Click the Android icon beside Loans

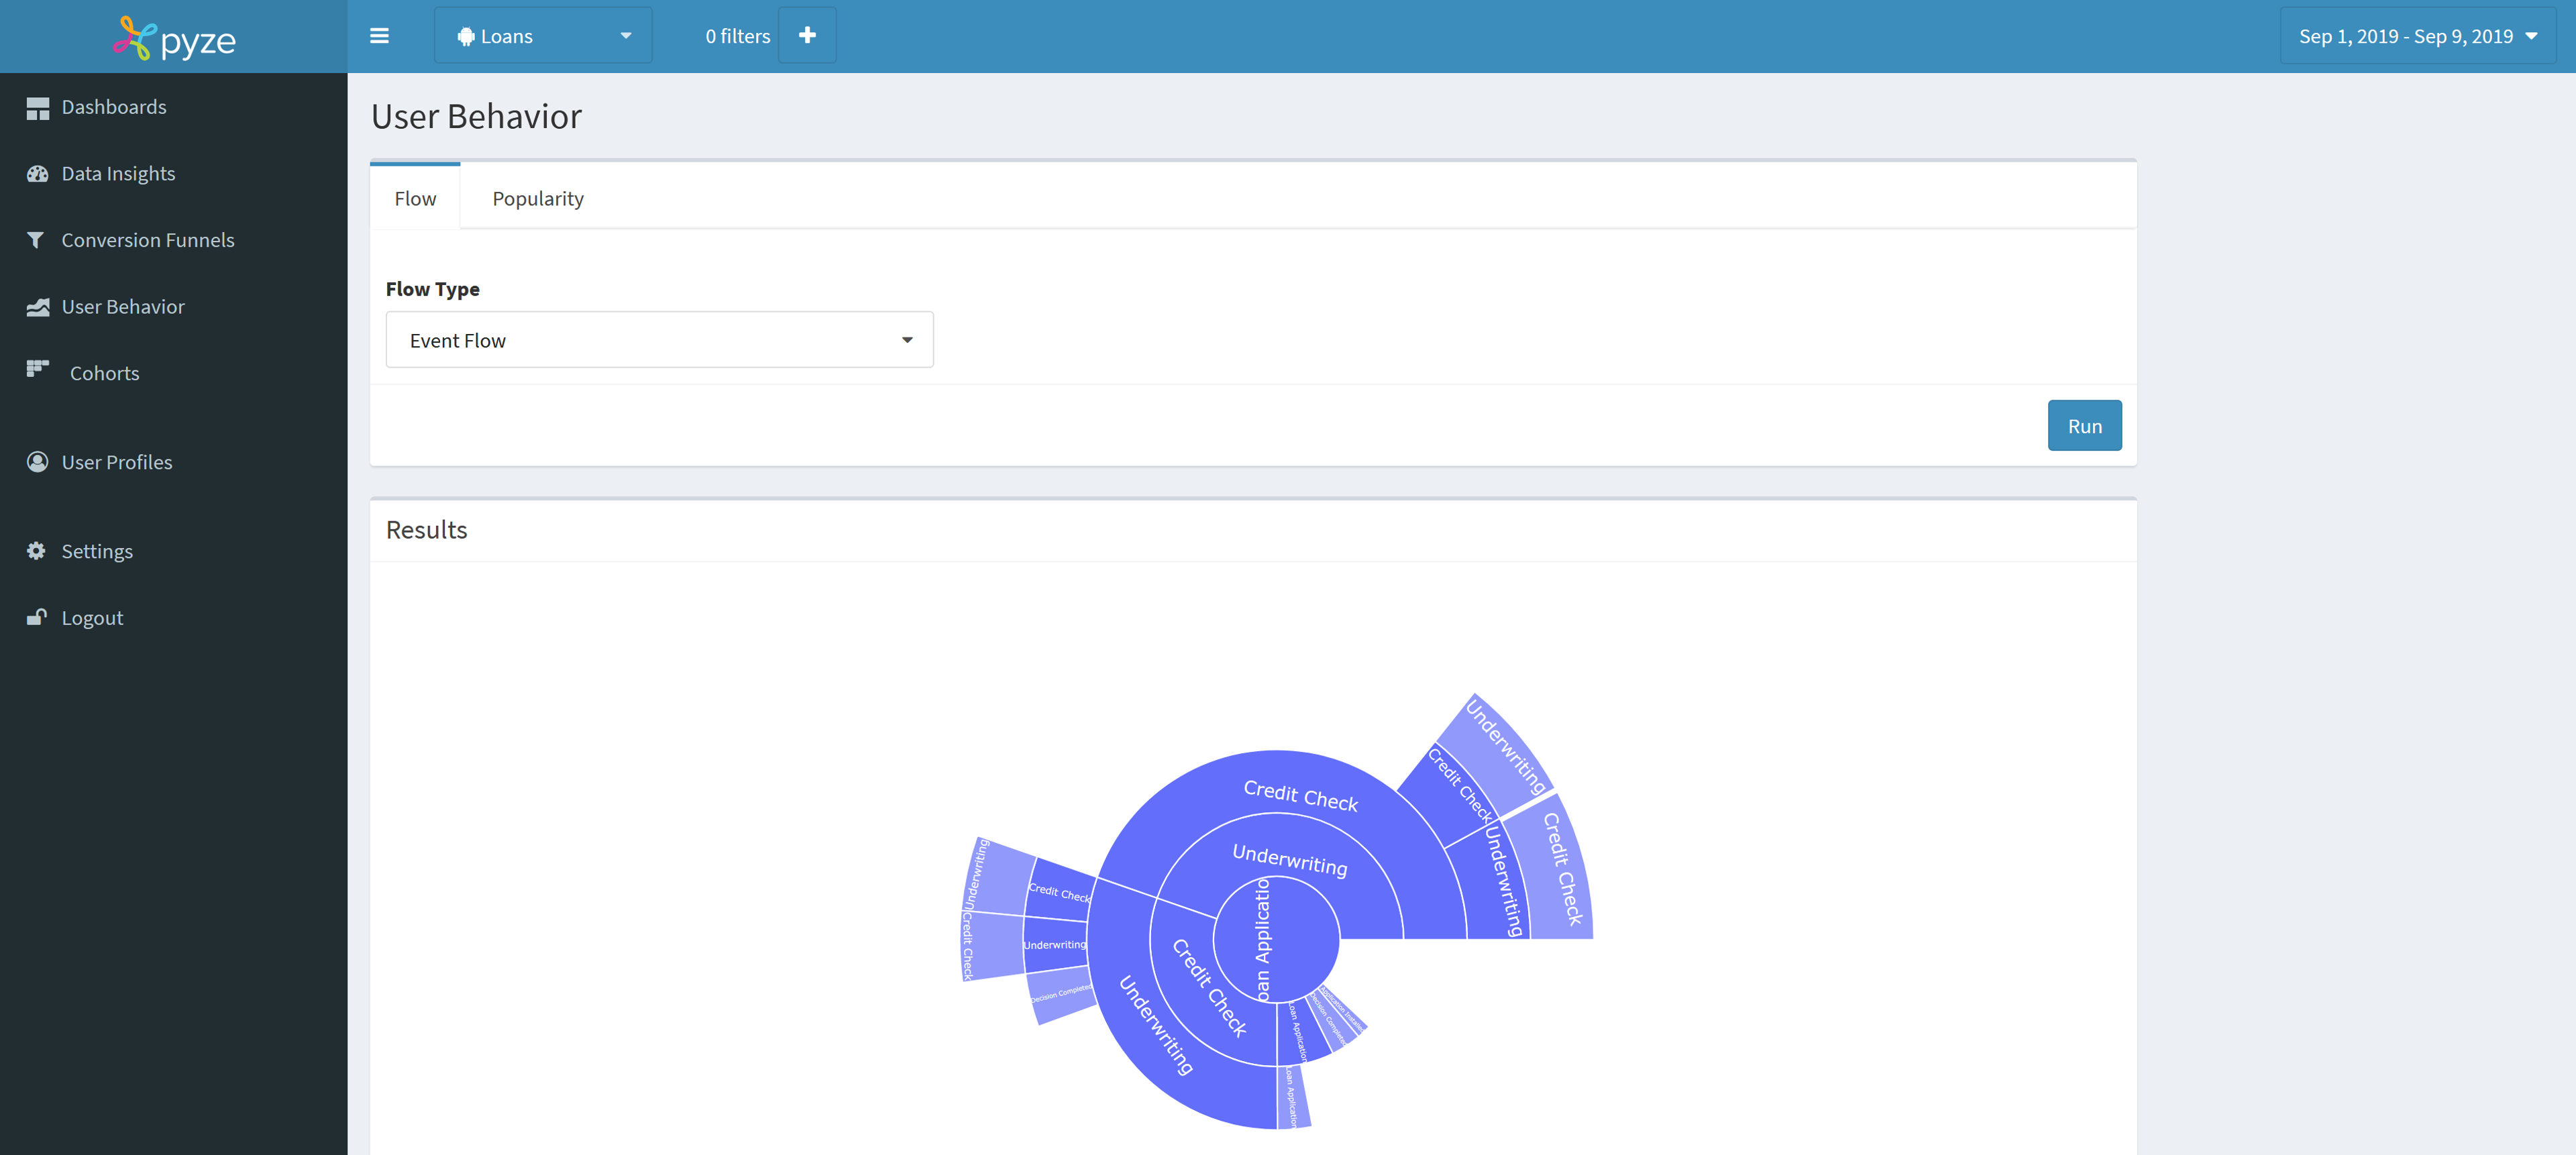(466, 37)
